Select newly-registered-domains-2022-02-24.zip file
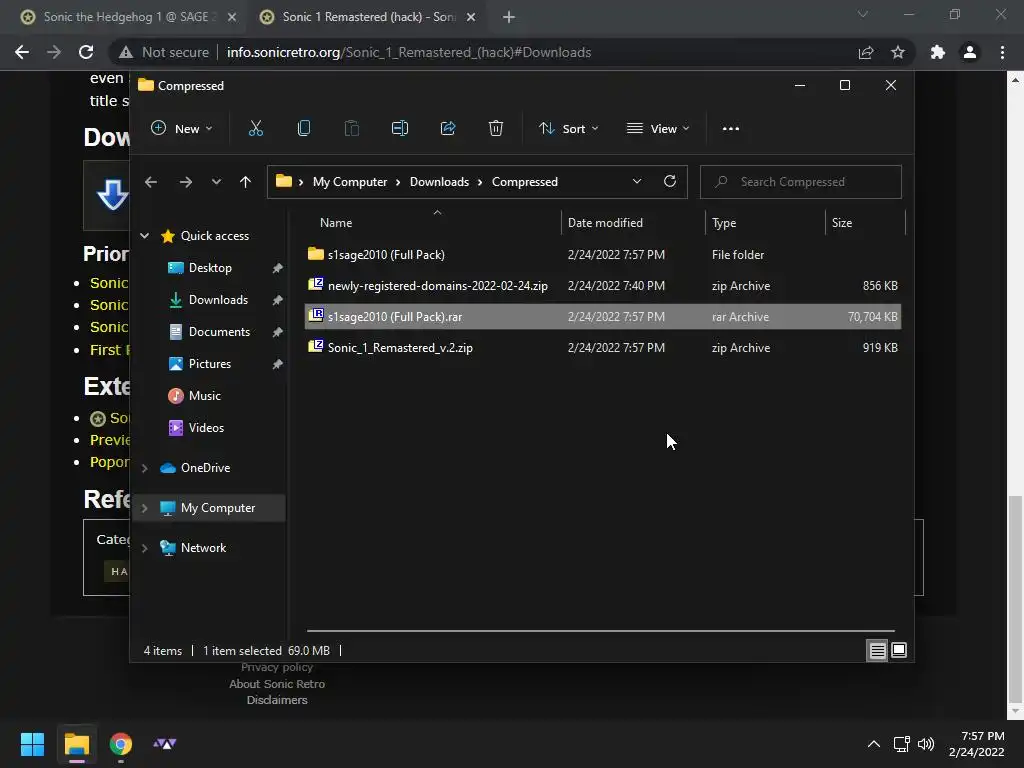The image size is (1024, 768). [603, 285]
